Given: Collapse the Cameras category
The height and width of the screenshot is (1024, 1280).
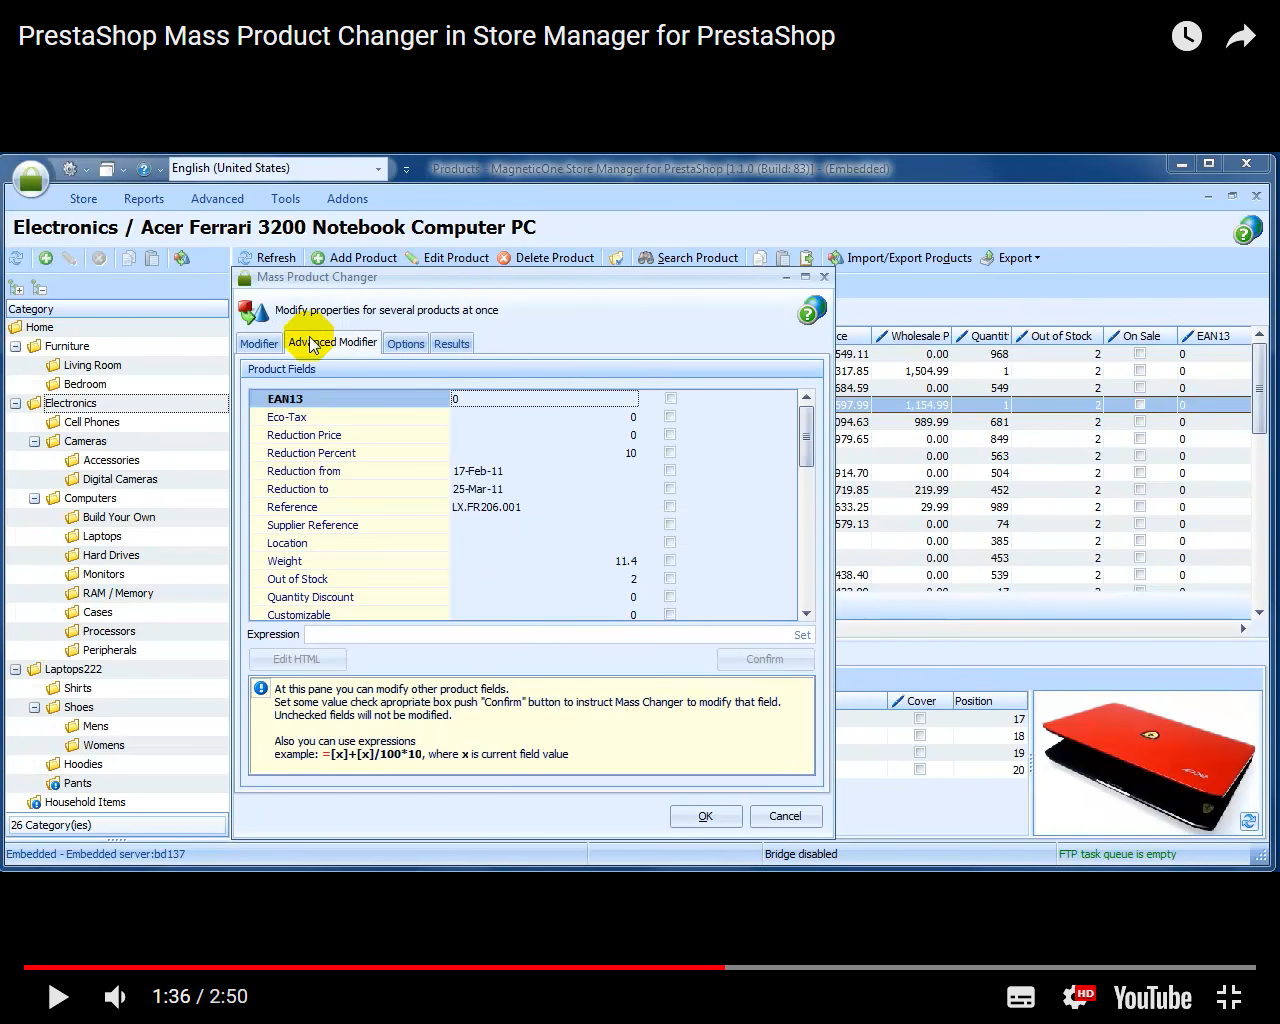Looking at the screenshot, I should pyautogui.click(x=35, y=441).
